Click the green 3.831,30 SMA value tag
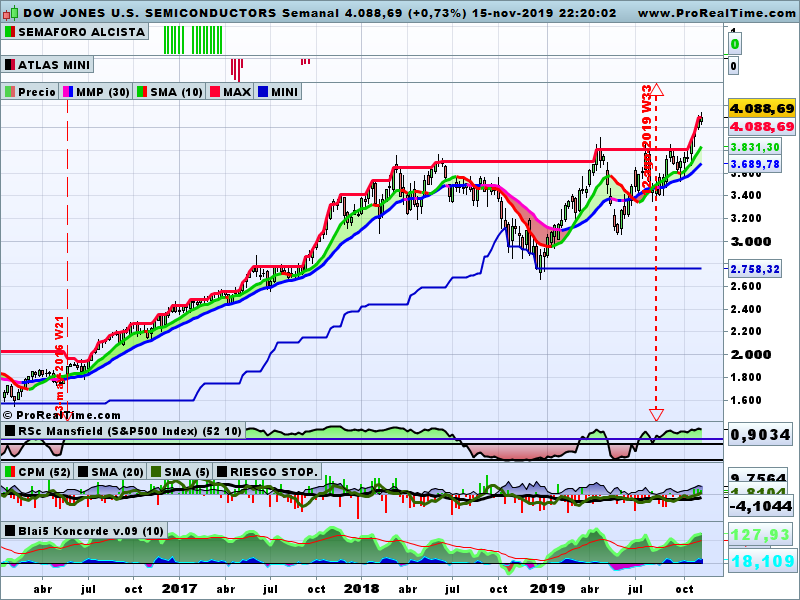Viewport: 800px width, 600px height. point(755,147)
